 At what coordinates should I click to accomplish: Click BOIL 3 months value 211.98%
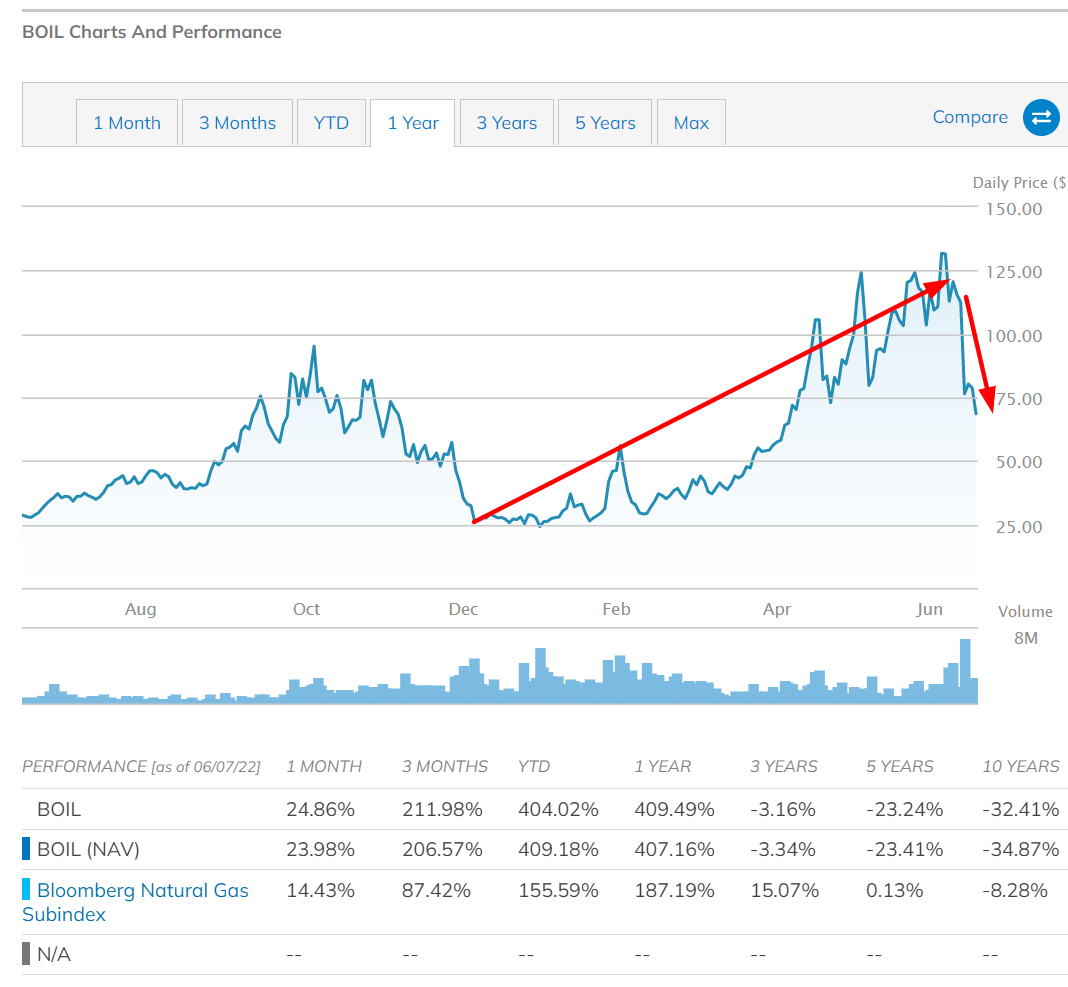click(x=442, y=809)
